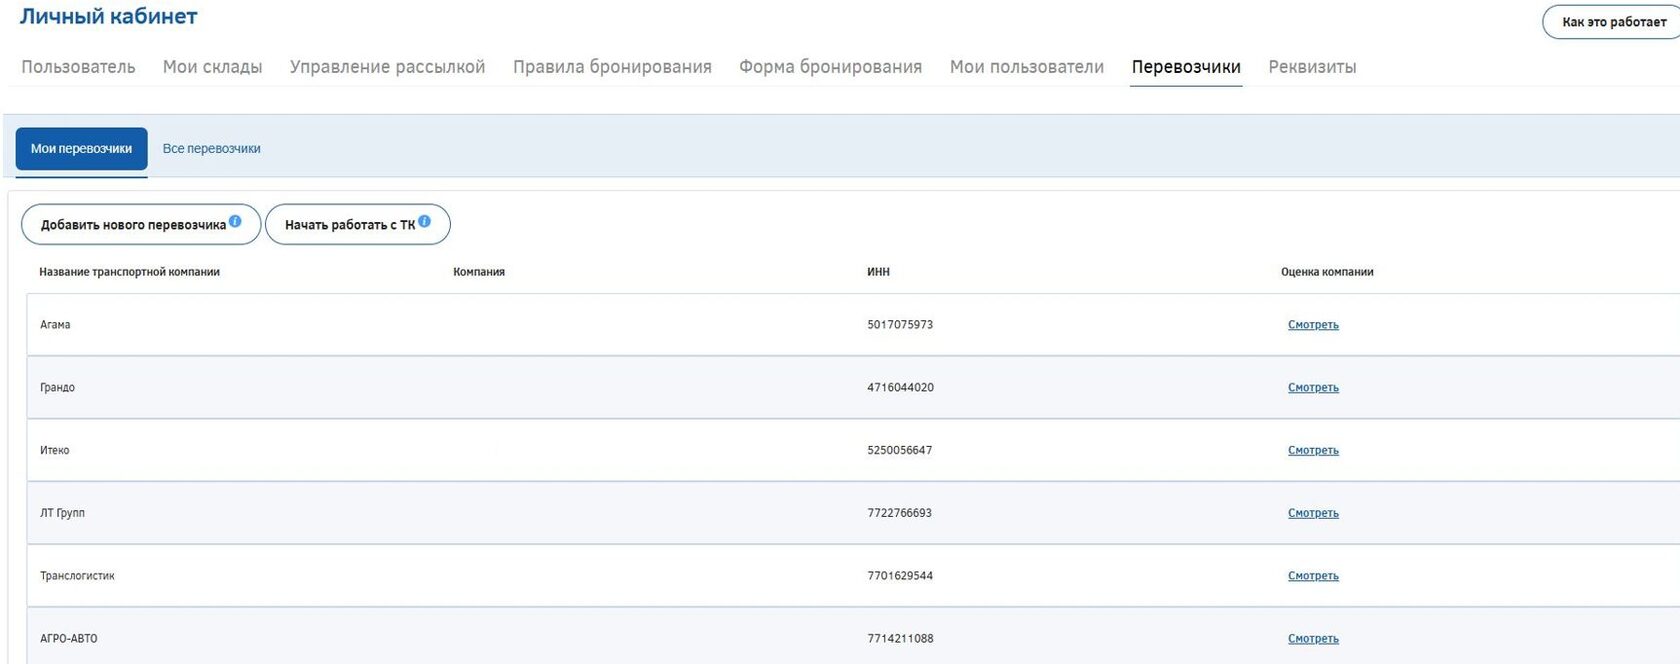1680x664 pixels.
Task: Click info icon on Добавить нового перевозчика
Action: tap(235, 221)
